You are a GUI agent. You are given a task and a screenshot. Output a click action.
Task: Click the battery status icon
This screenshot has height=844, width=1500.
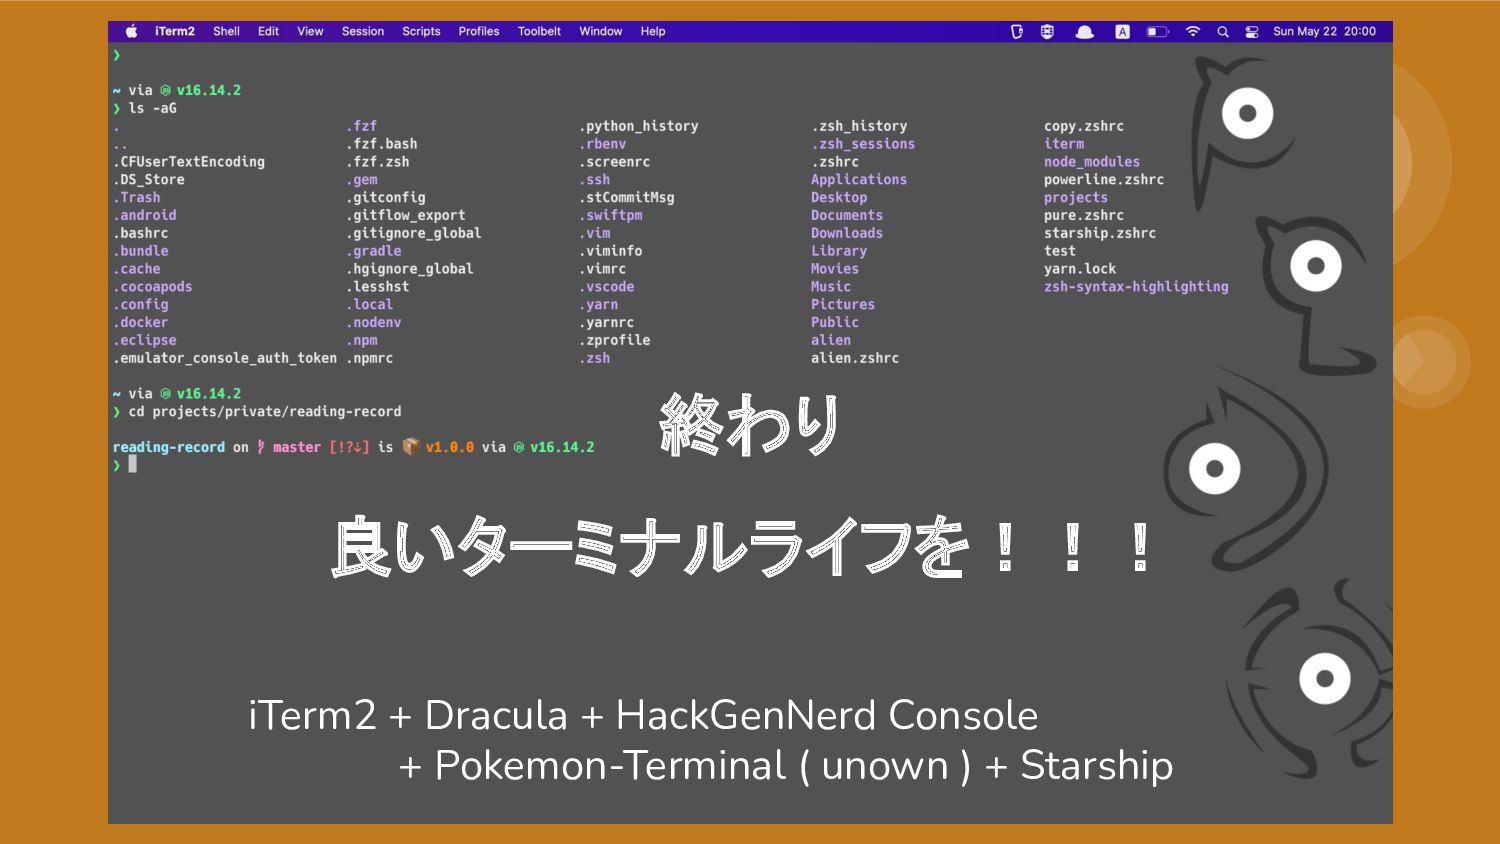click(x=1157, y=31)
